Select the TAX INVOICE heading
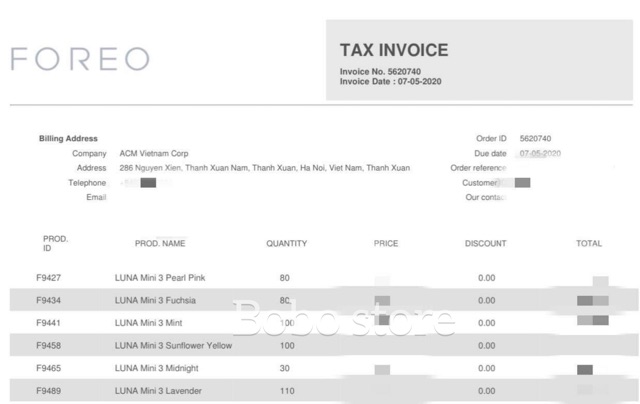Viewport: 640px width, 404px height. tap(394, 50)
